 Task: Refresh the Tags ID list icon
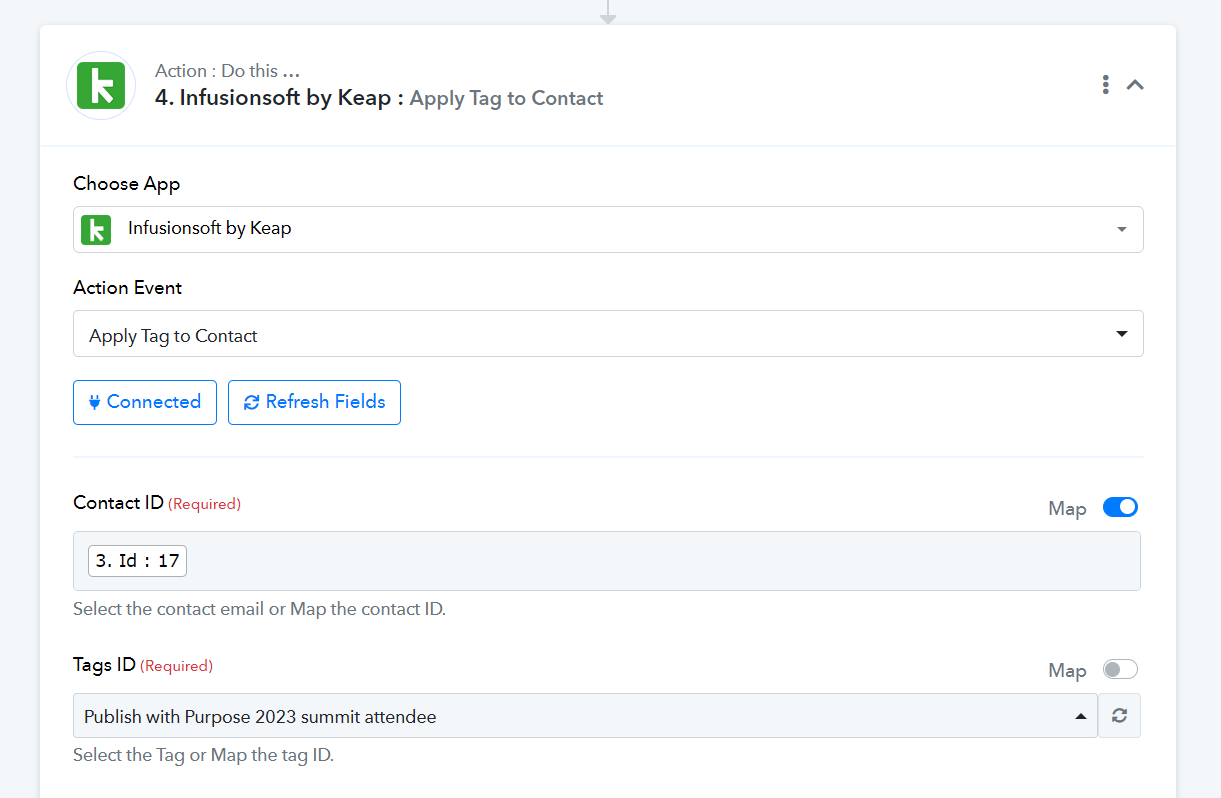click(x=1120, y=716)
